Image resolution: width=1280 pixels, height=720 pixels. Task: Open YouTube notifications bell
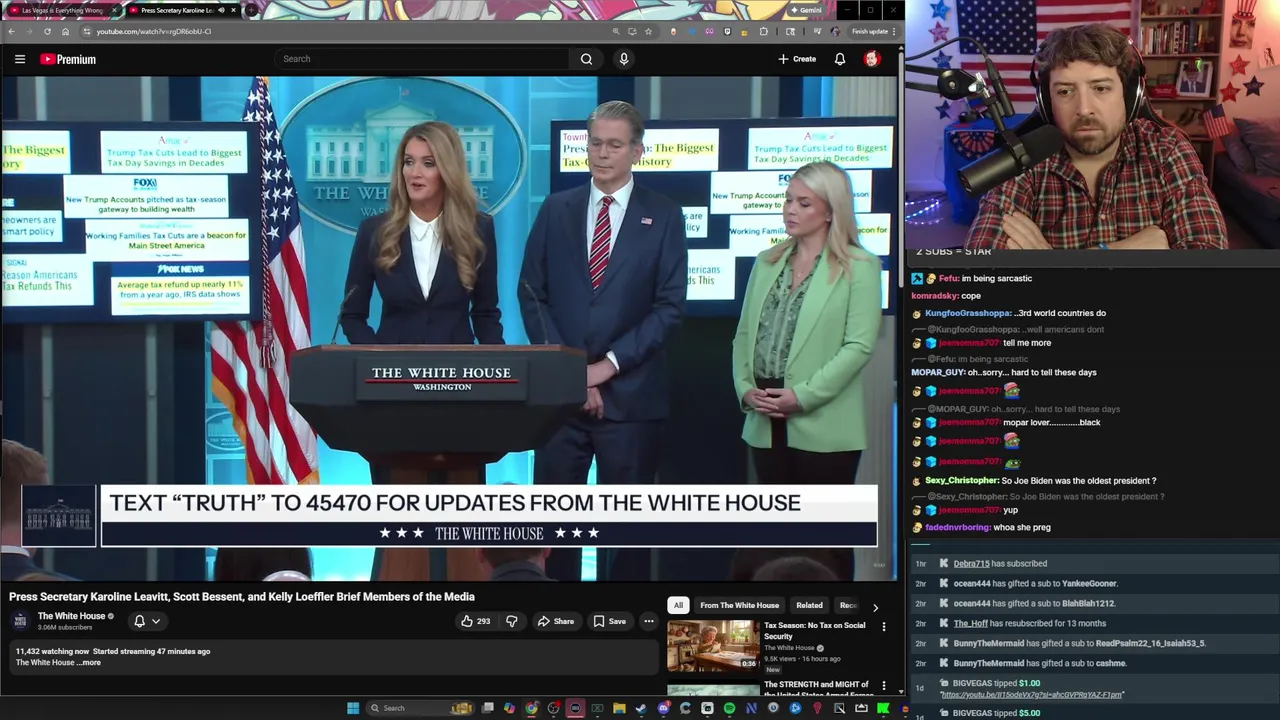pos(840,59)
